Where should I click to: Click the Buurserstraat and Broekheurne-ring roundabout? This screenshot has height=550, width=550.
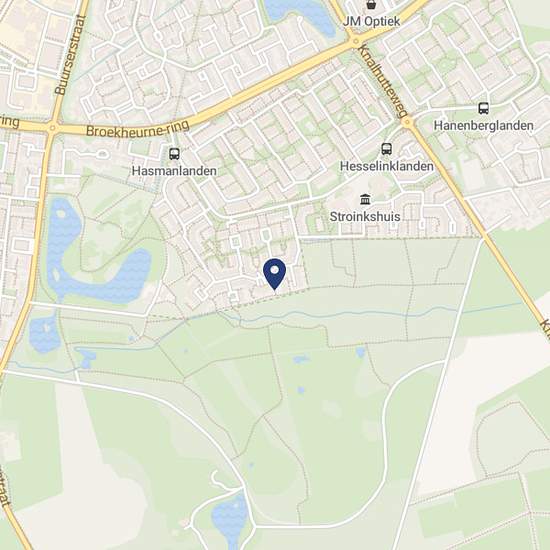(x=52, y=128)
